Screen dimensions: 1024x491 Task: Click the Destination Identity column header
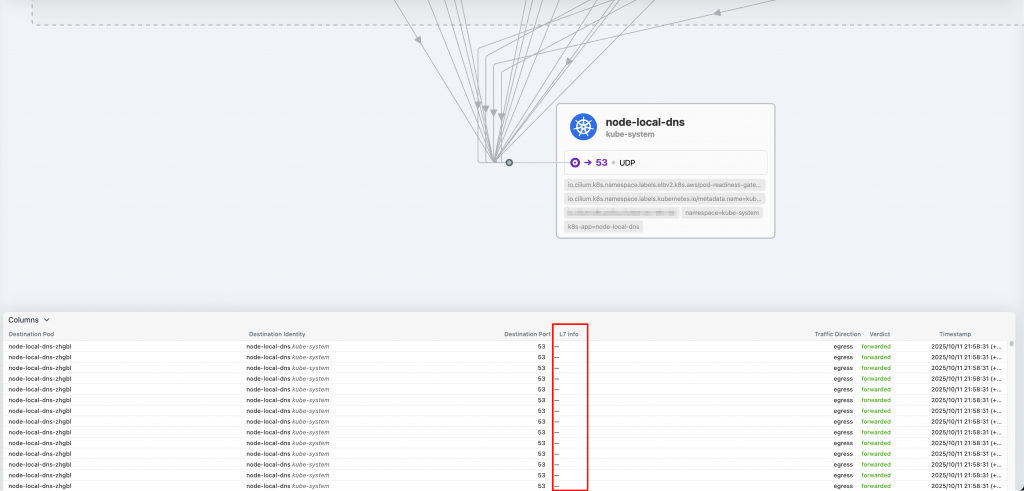tap(277, 334)
